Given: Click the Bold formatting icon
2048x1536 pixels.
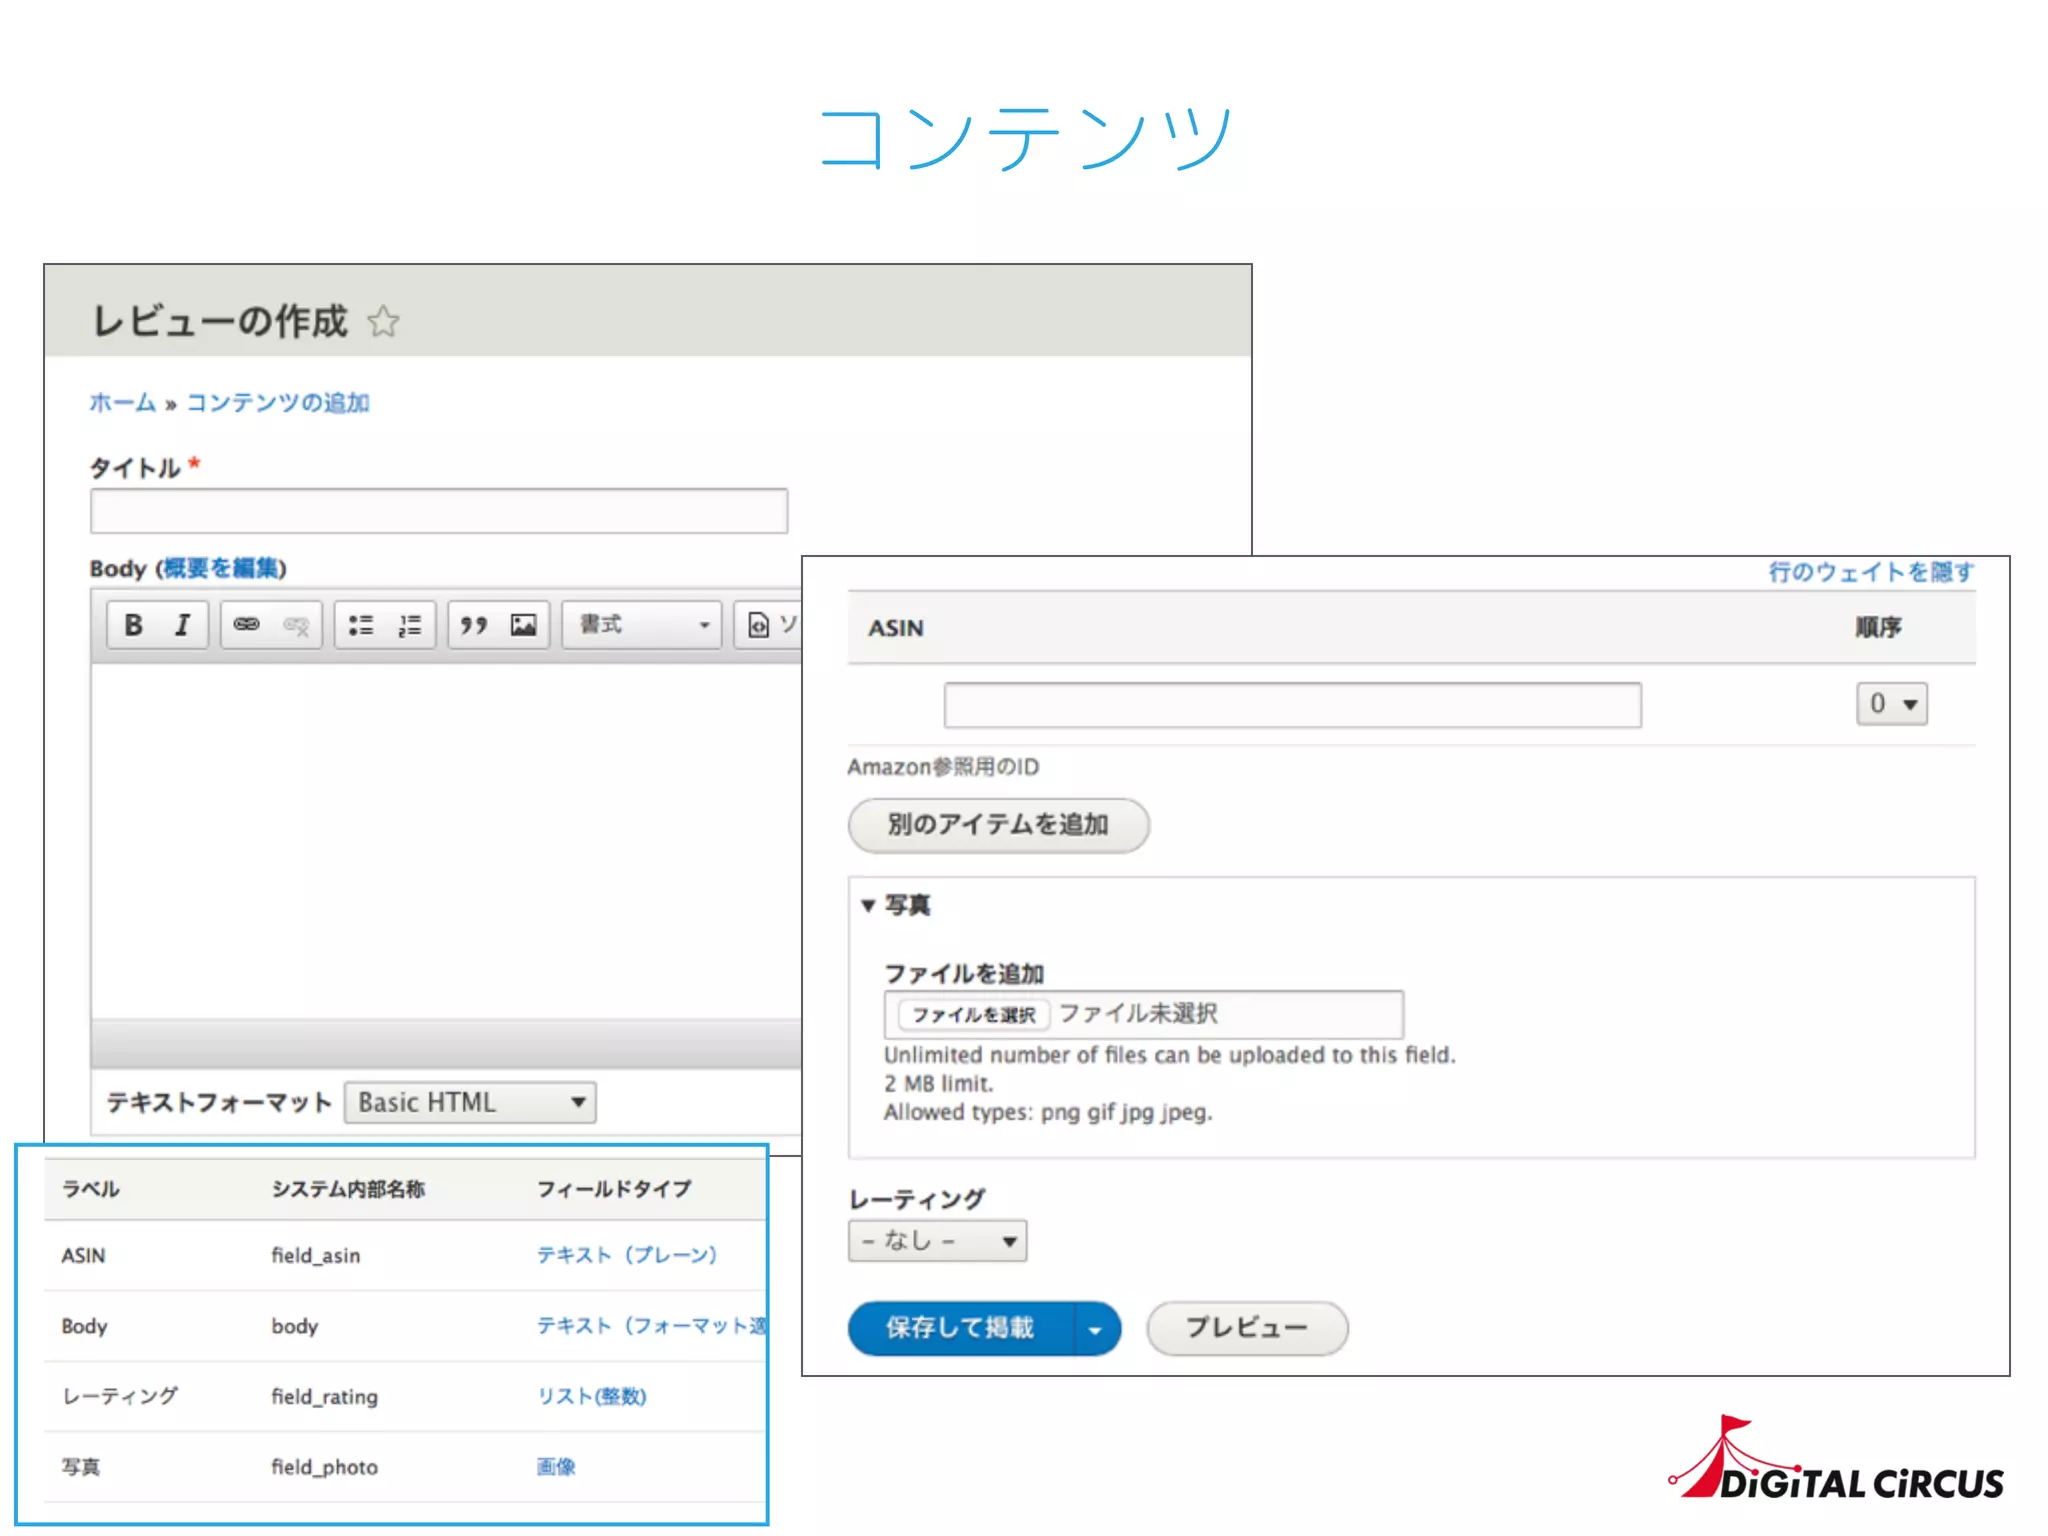Looking at the screenshot, I should coord(133,625).
